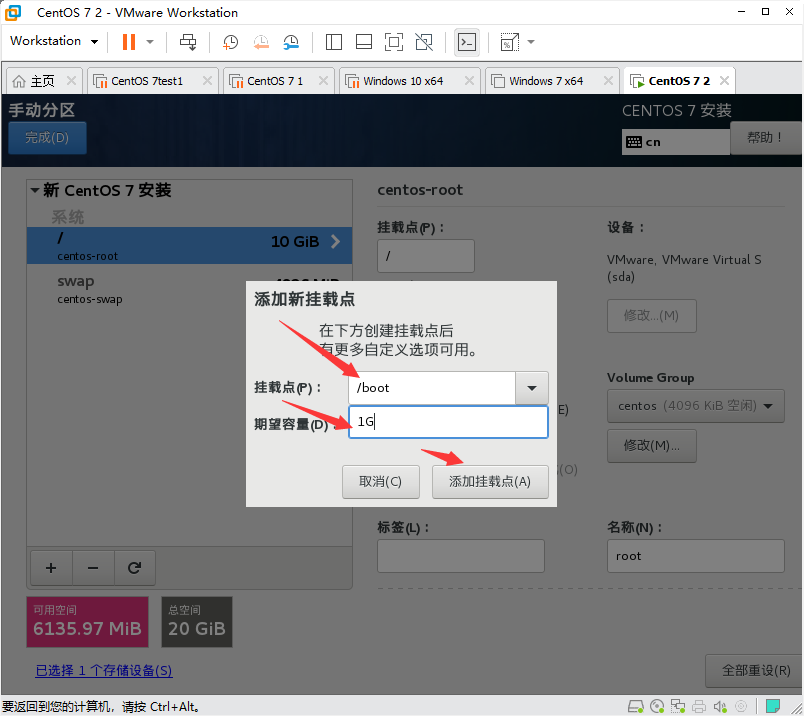Open the 已选择 1 个存储设备(S) link
804x716 pixels.
click(x=104, y=670)
